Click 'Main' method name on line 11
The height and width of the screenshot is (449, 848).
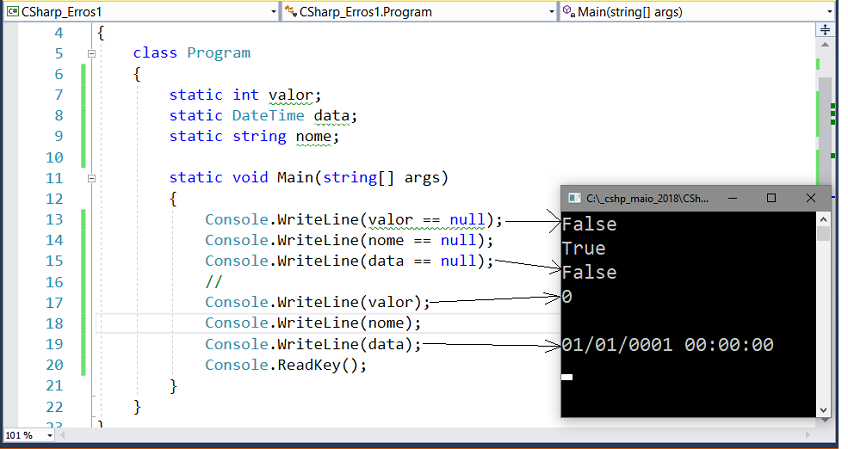point(295,177)
